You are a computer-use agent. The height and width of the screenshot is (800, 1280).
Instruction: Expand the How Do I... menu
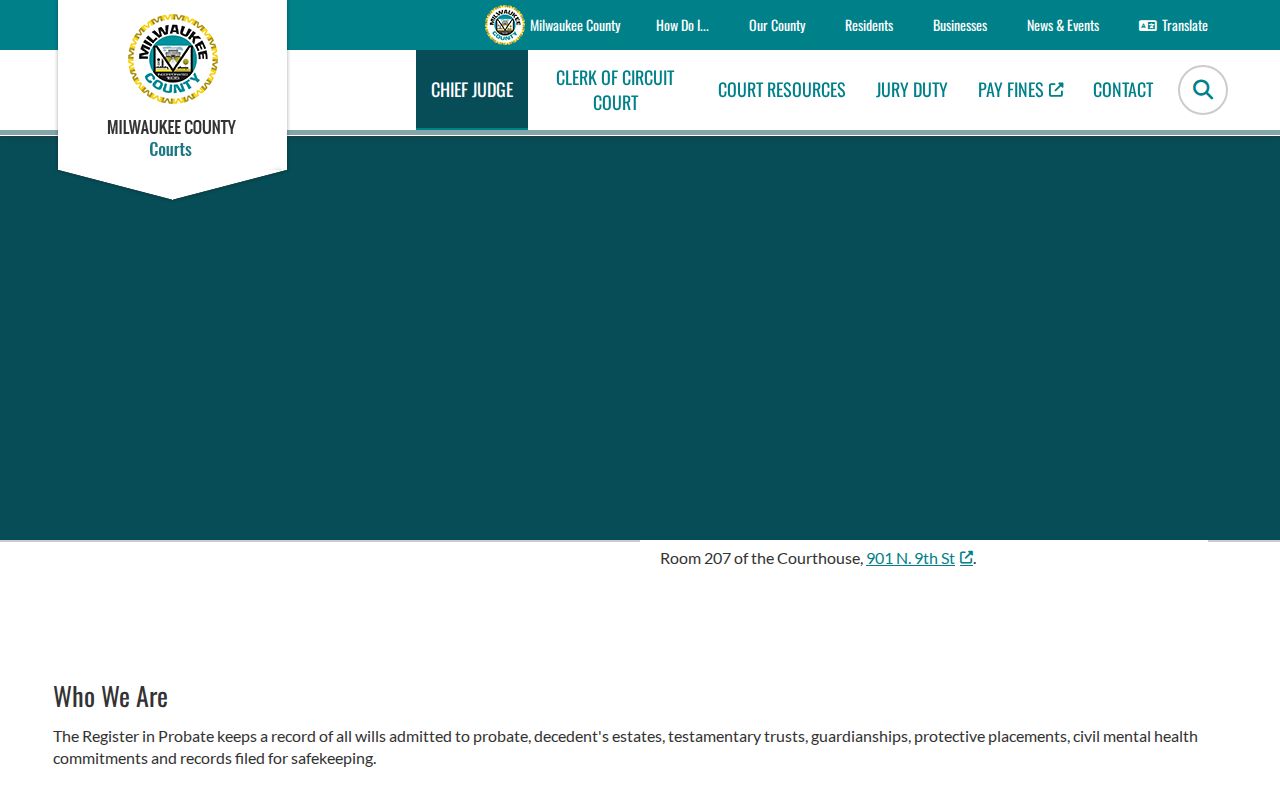tap(682, 26)
